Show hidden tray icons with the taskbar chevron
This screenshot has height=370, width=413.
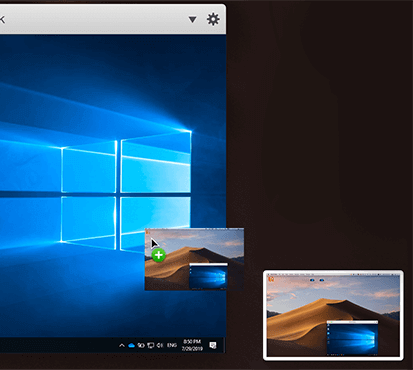[x=122, y=345]
